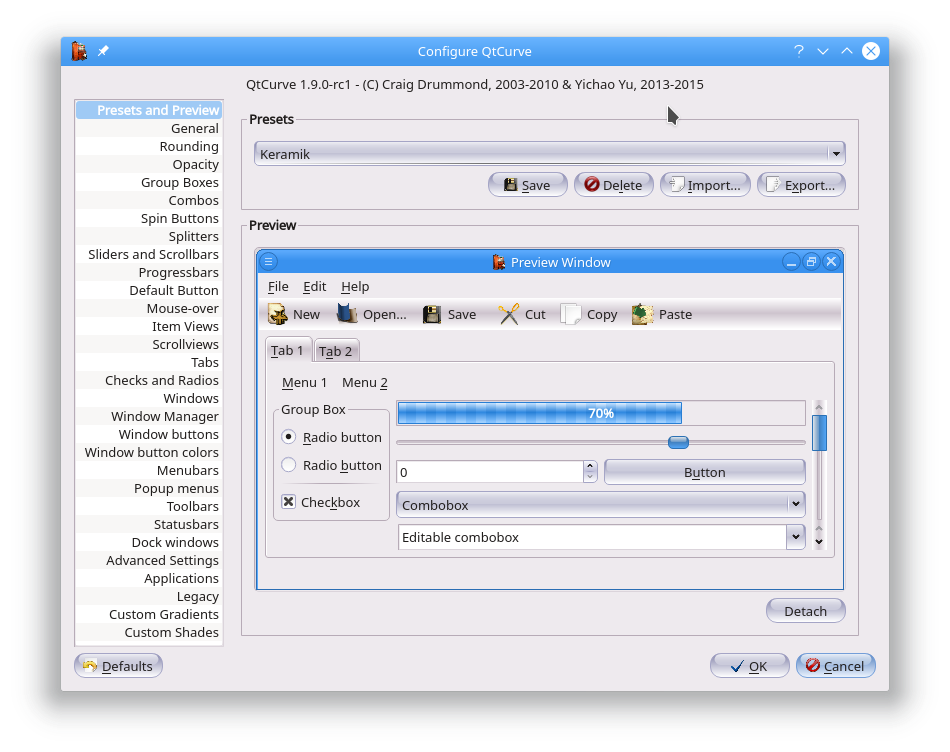
Task: Restore the Preview Window size
Action: pos(811,262)
